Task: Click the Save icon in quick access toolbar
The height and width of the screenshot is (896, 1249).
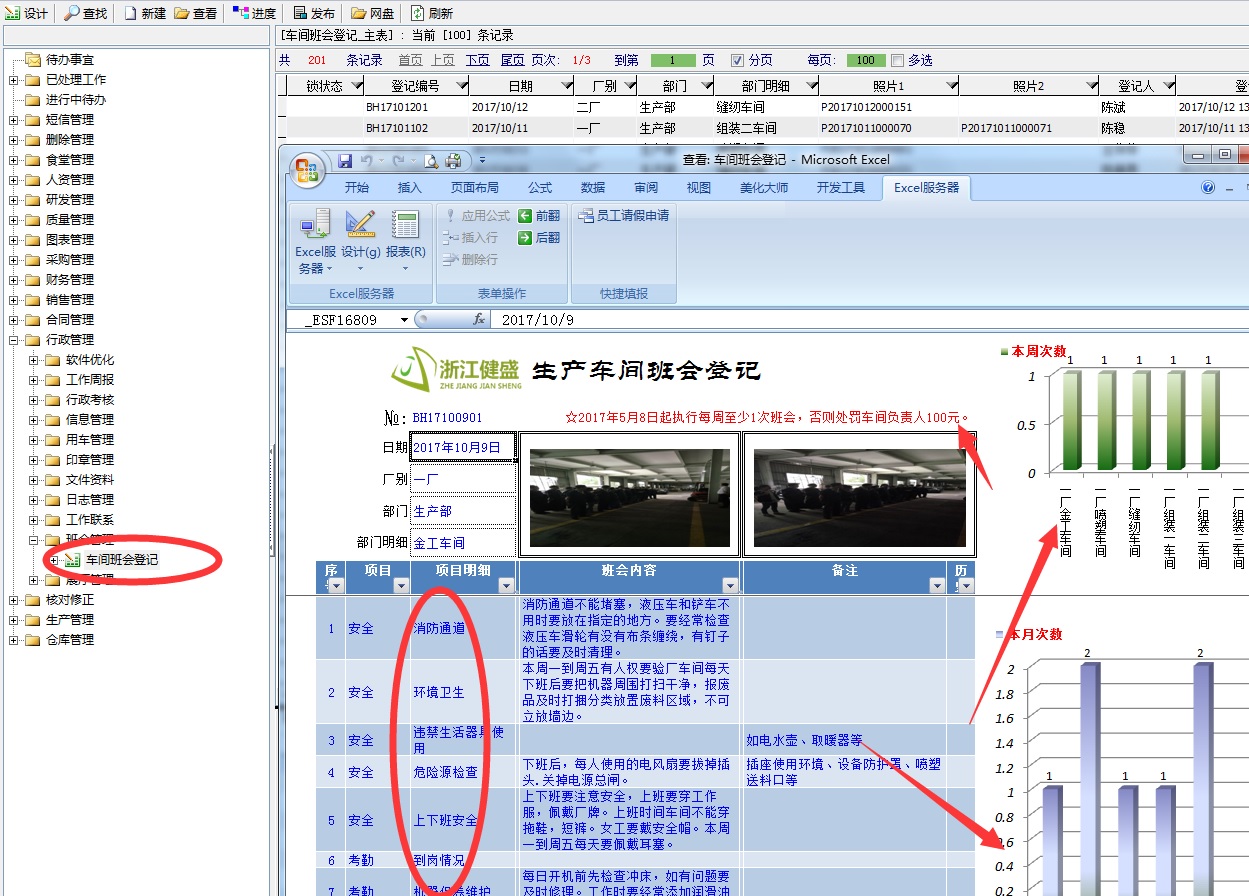Action: coord(345,160)
